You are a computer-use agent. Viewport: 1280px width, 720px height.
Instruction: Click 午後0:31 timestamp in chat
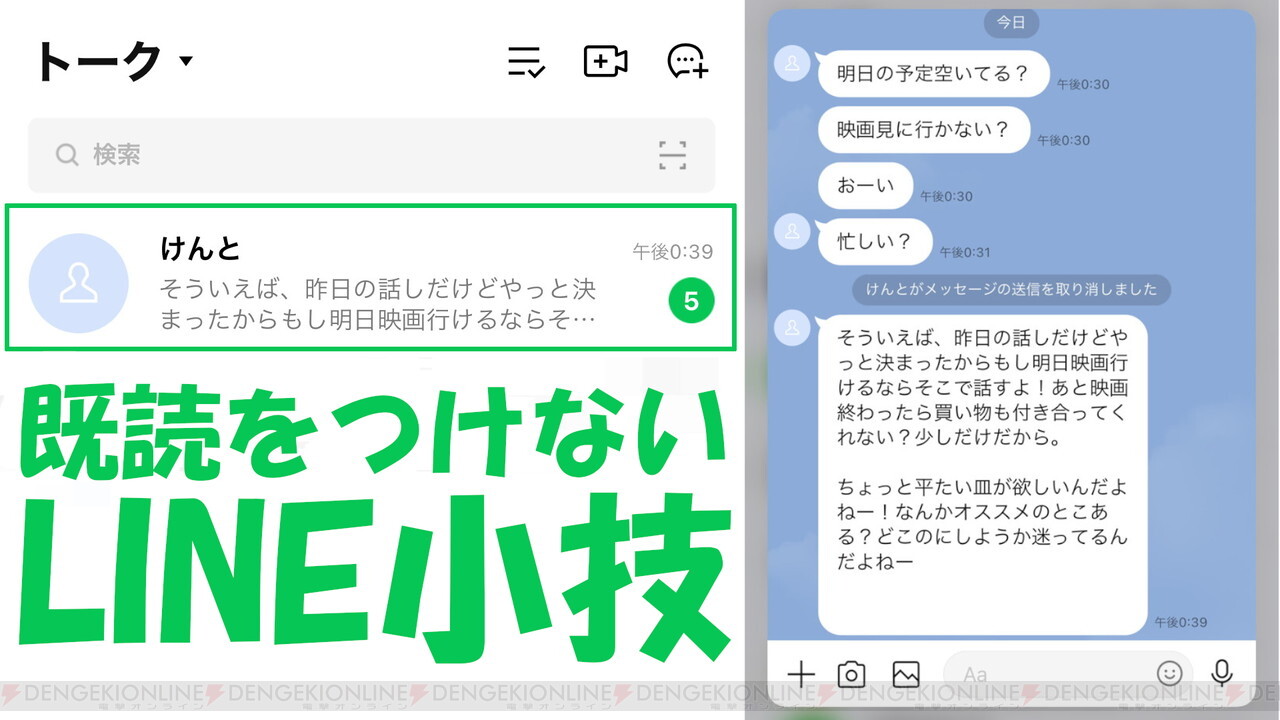tap(964, 253)
